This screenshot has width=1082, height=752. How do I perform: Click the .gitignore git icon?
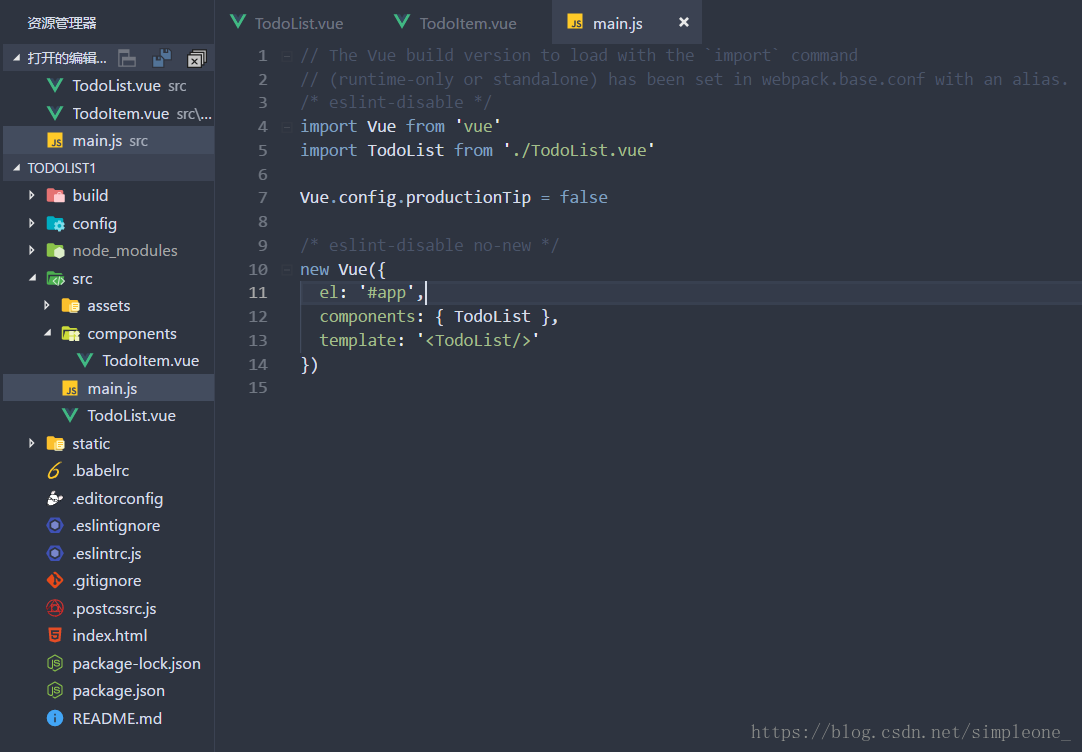pyautogui.click(x=55, y=581)
